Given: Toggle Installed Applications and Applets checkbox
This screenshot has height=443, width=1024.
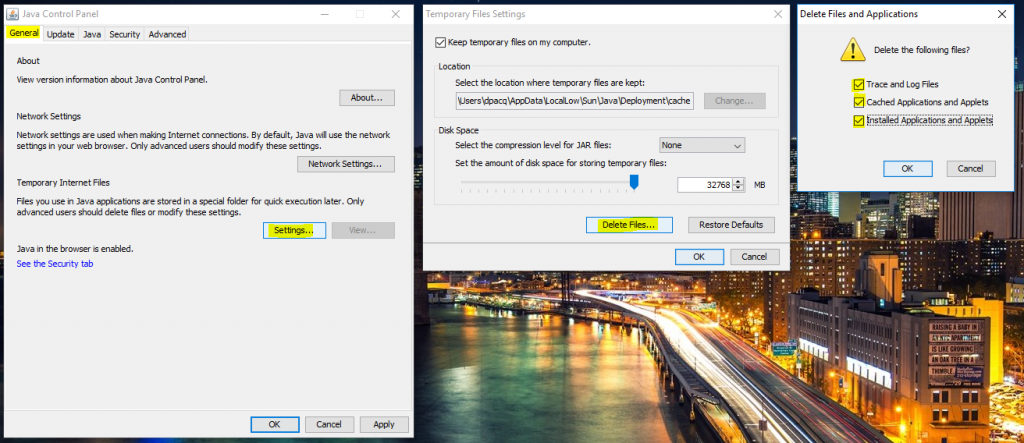Looking at the screenshot, I should click(x=858, y=121).
